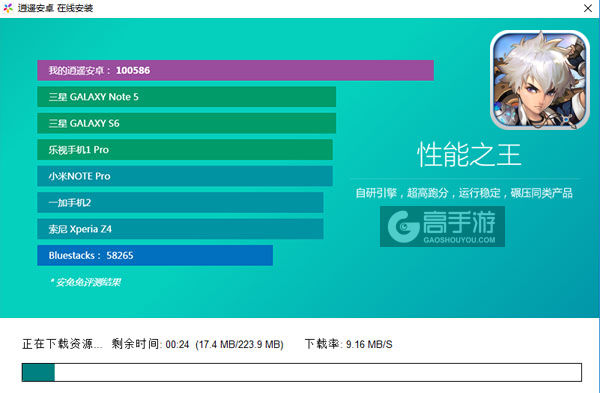This screenshot has height=393, width=600.
Task: Click the 小米NOTE Pro benchmark bar
Action: coord(185,176)
